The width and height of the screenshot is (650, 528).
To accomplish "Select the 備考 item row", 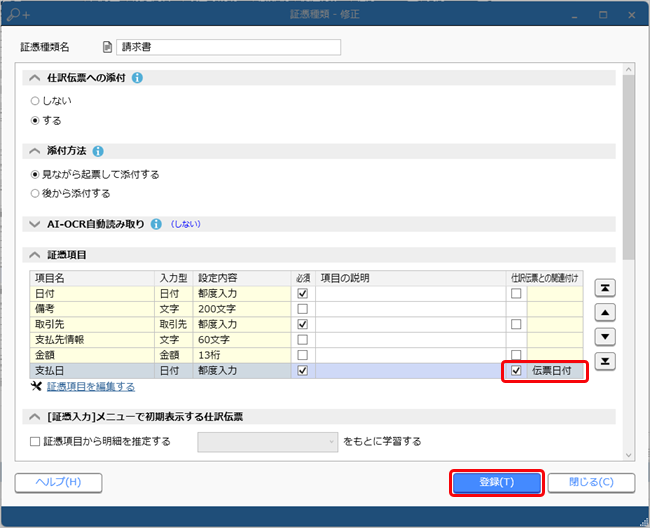I will click(x=306, y=309).
